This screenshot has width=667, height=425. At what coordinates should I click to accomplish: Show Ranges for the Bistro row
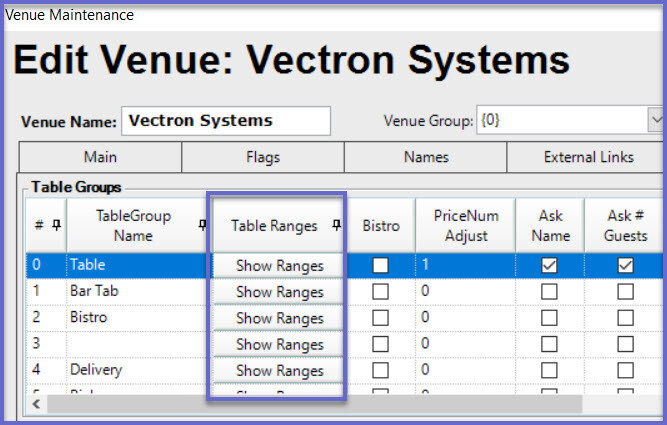point(278,318)
